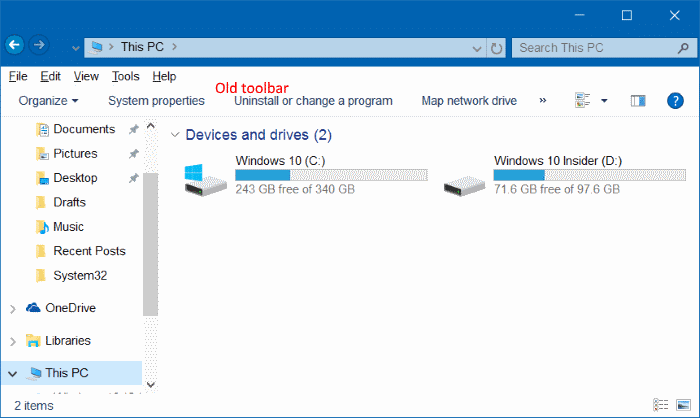Select the Windows 10 (C:) drive icon
700x418 pixels.
click(x=205, y=180)
